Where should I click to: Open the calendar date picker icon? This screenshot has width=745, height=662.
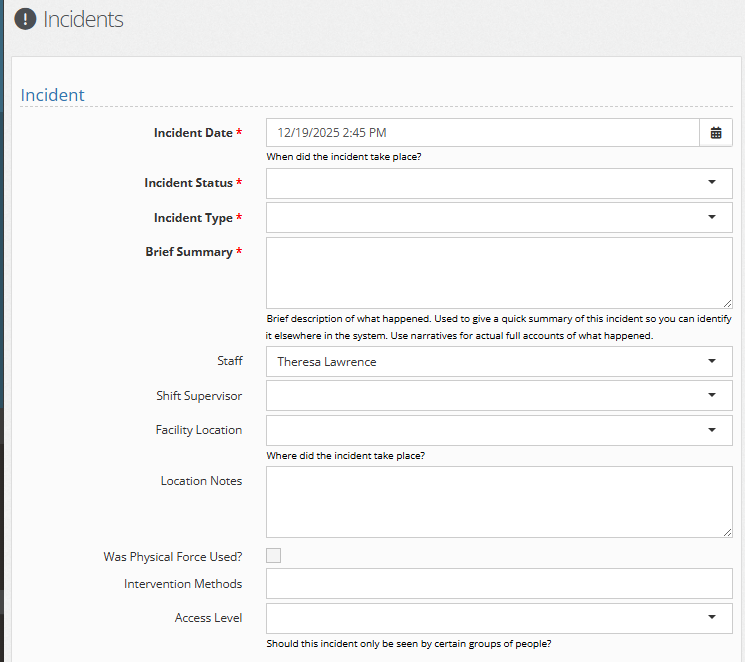(x=715, y=133)
